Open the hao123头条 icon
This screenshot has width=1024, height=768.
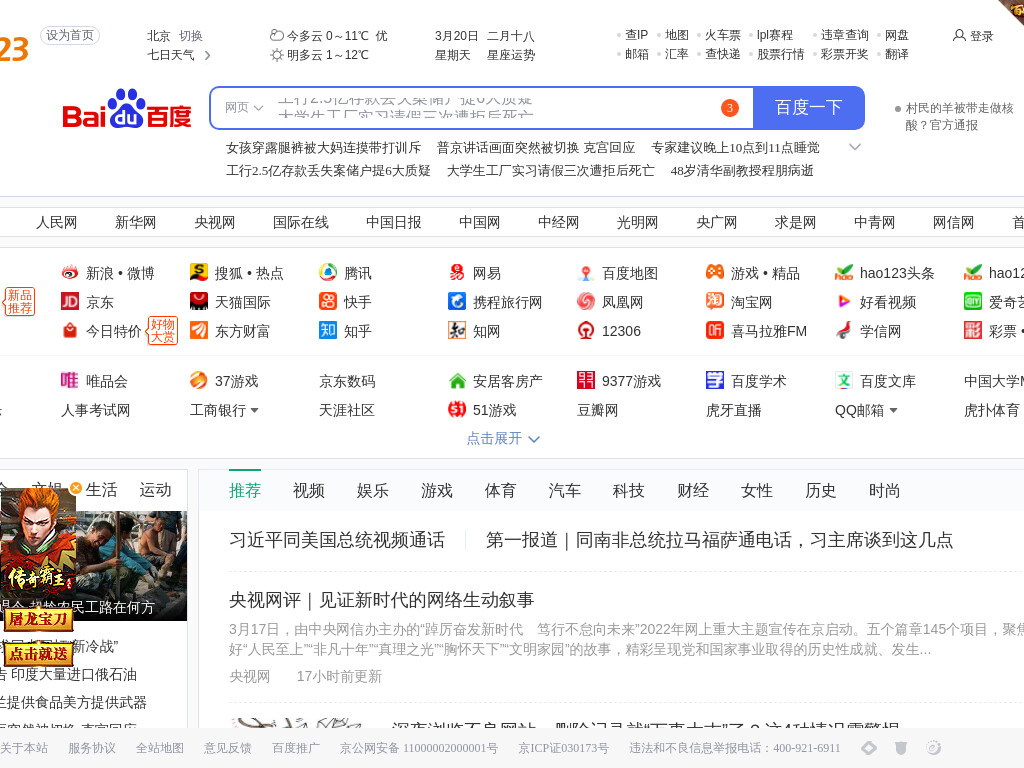coord(844,272)
